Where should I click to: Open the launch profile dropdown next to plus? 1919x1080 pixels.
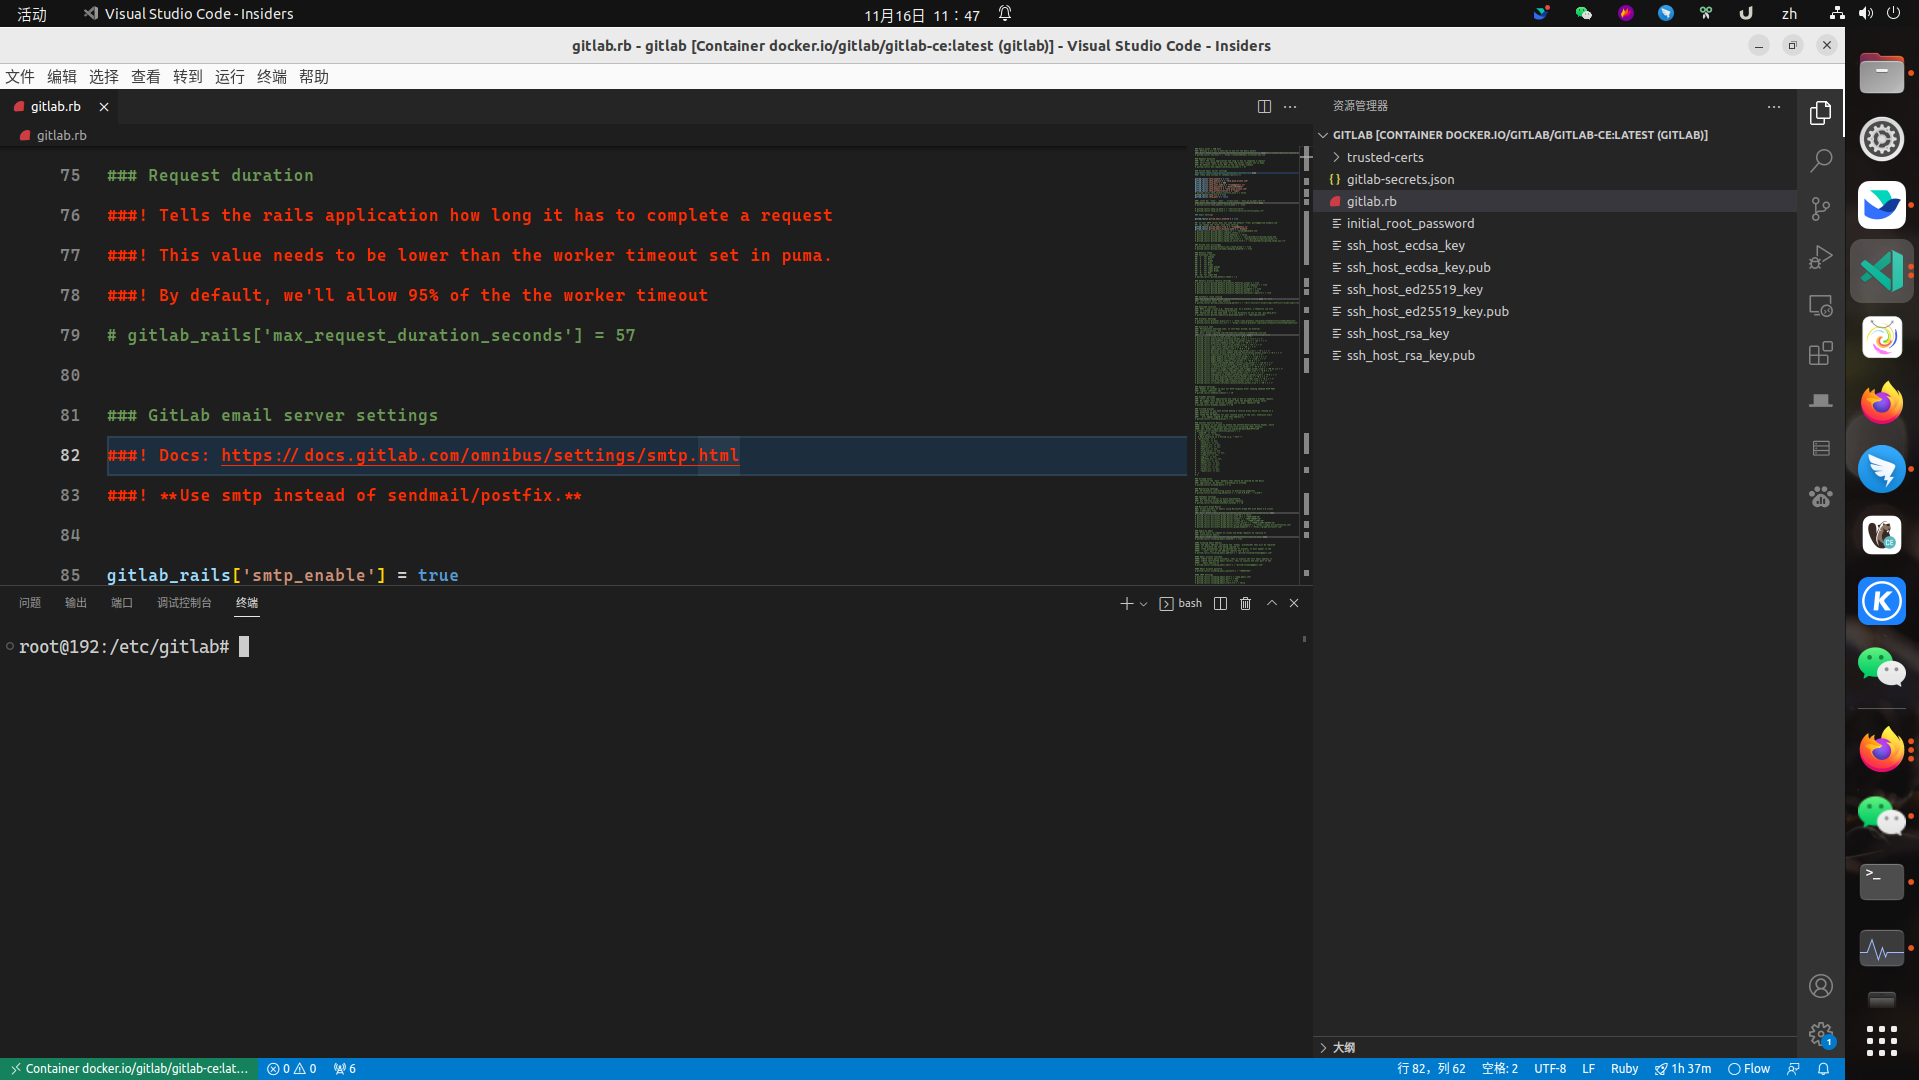pyautogui.click(x=1143, y=604)
